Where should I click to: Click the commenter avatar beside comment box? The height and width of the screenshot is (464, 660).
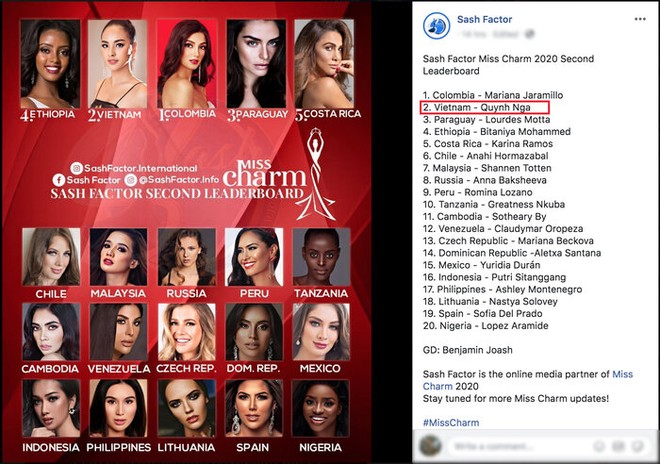(431, 446)
